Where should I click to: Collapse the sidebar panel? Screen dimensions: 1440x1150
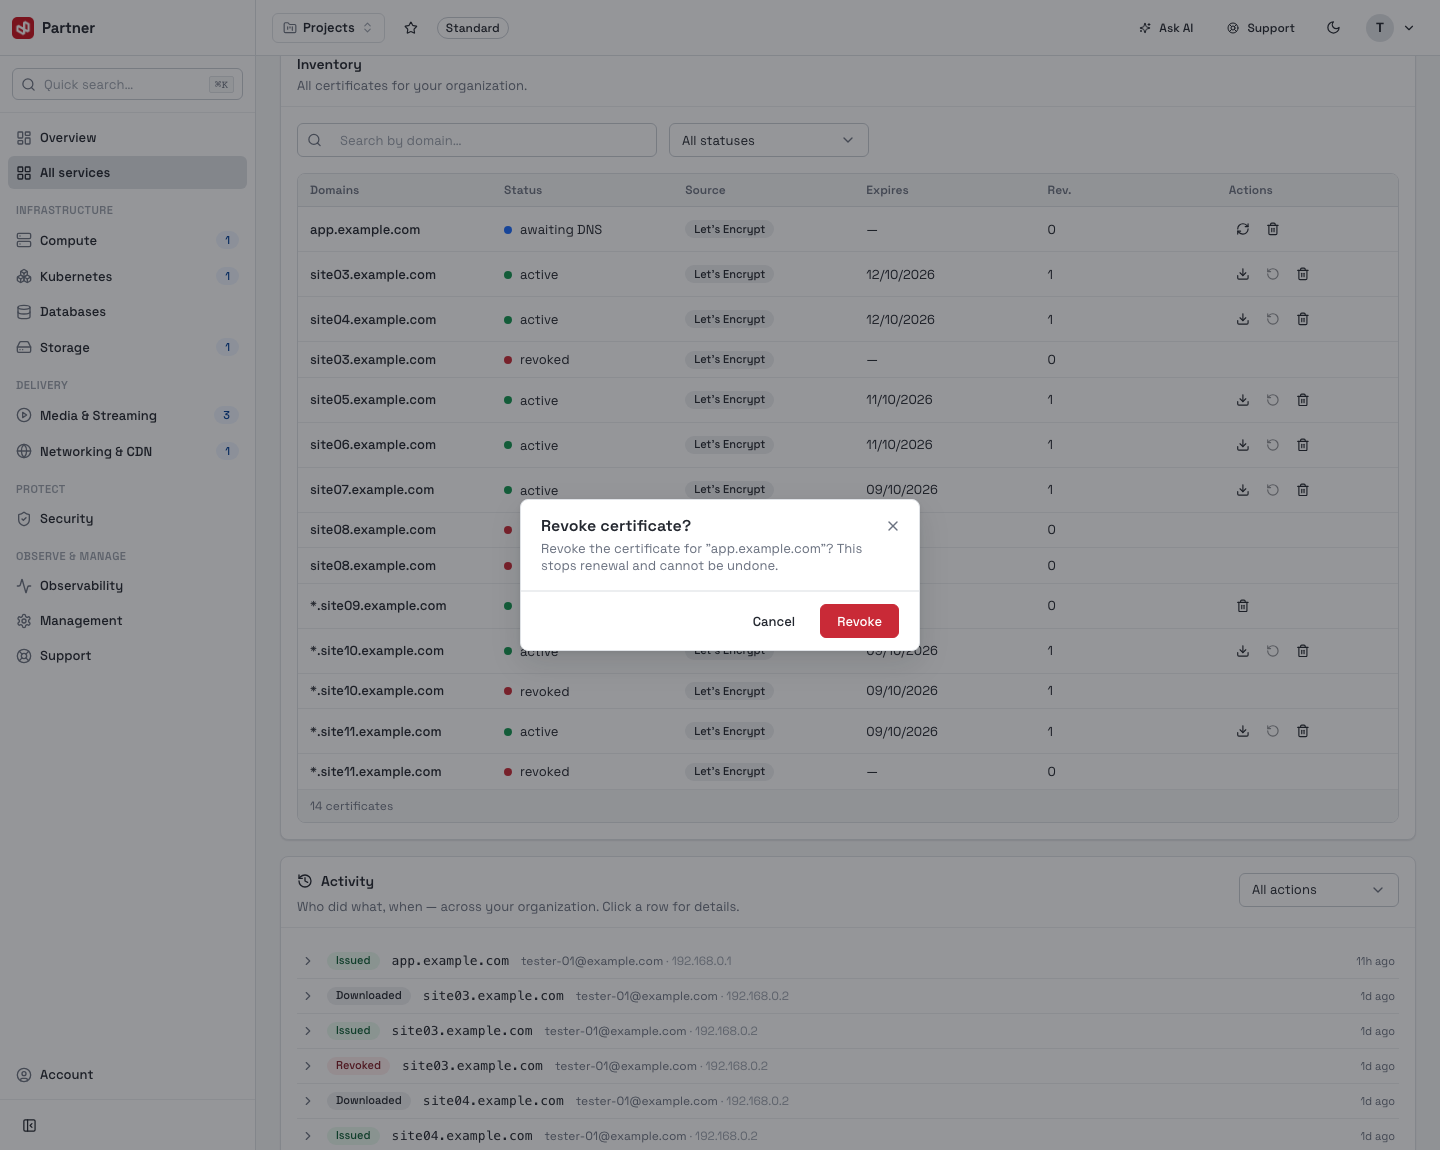click(x=30, y=1126)
